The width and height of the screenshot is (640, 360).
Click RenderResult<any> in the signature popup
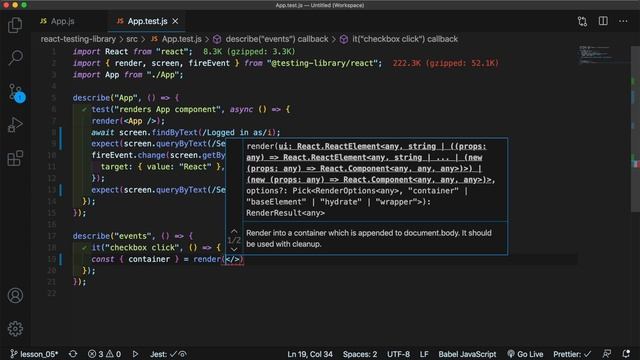(285, 213)
